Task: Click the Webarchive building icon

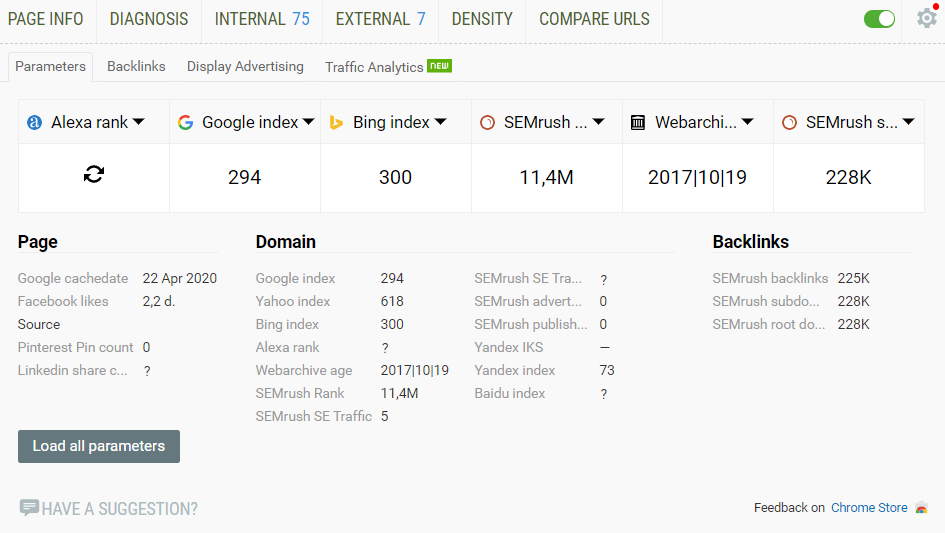Action: 638,122
